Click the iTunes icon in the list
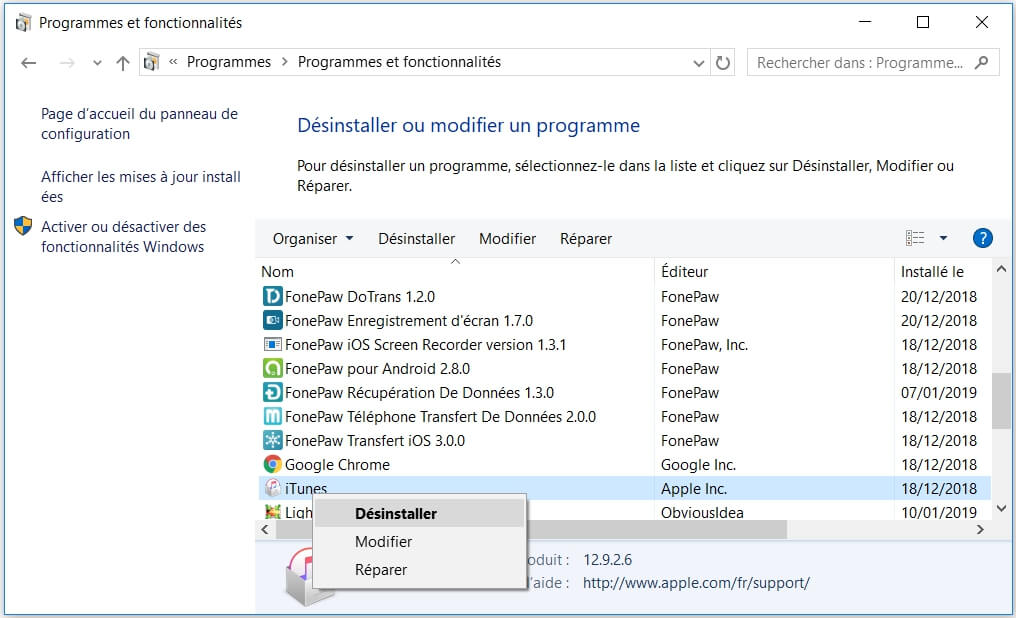This screenshot has width=1016, height=618. pyautogui.click(x=273, y=488)
